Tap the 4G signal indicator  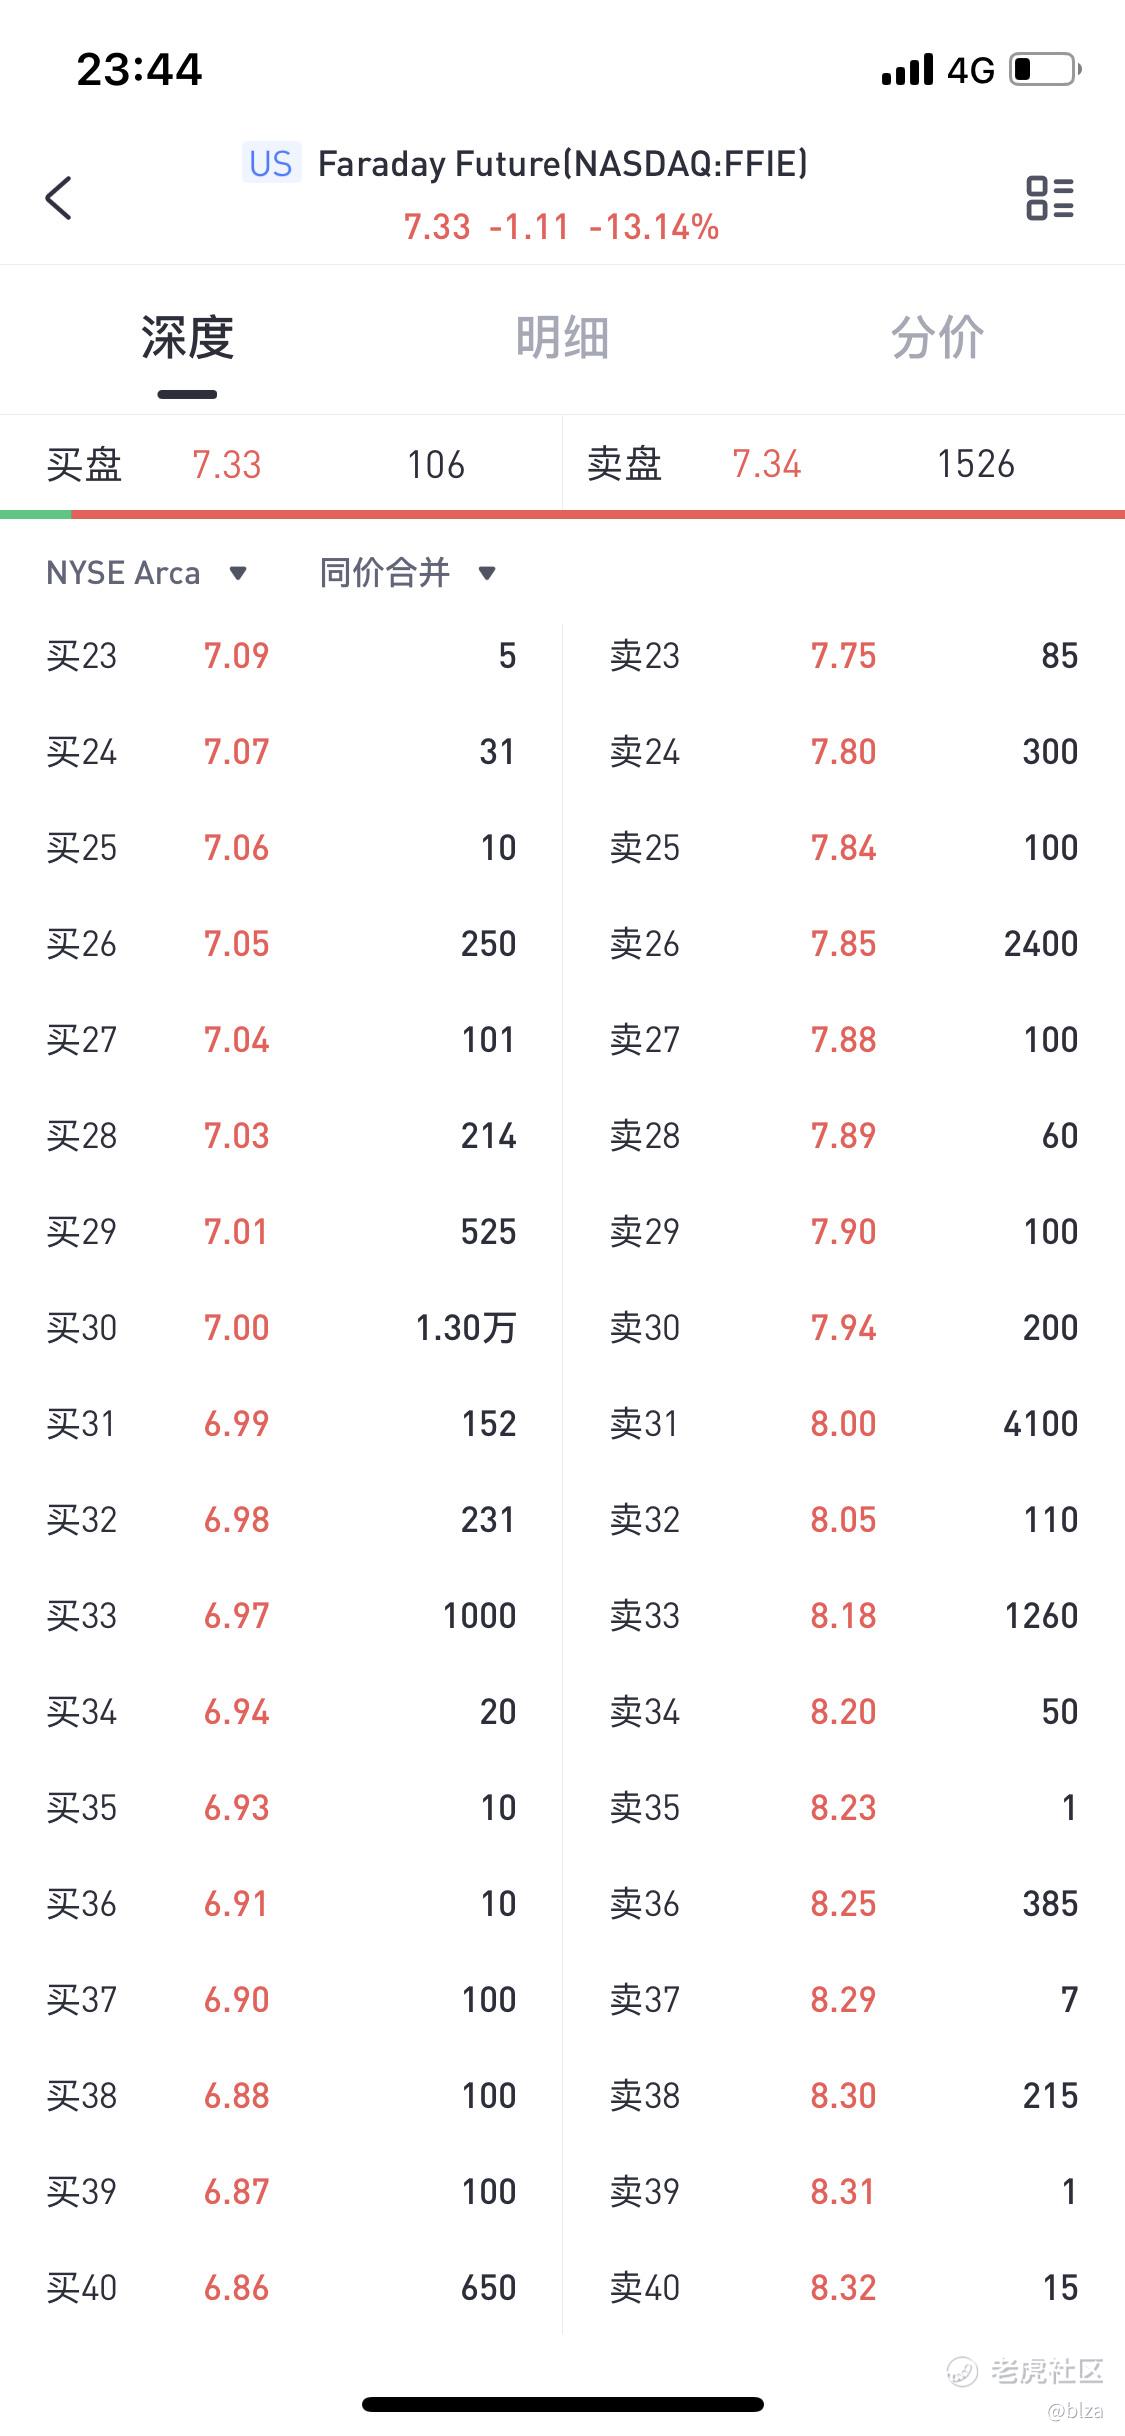point(971,70)
